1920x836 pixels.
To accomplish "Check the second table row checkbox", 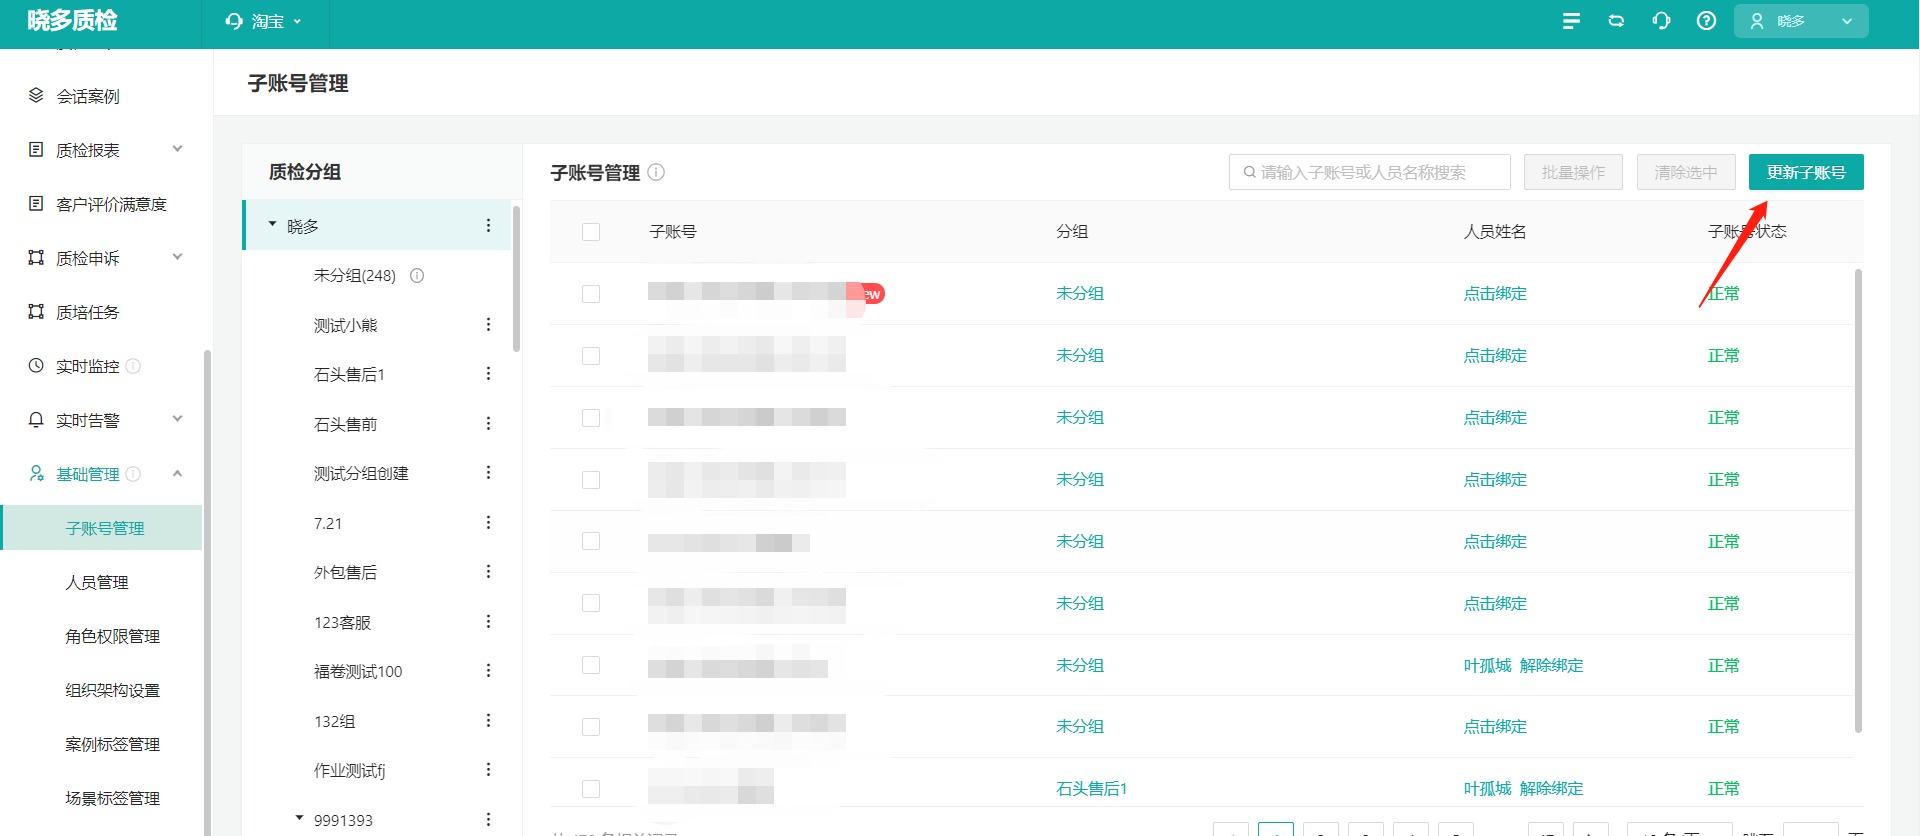I will click(591, 356).
